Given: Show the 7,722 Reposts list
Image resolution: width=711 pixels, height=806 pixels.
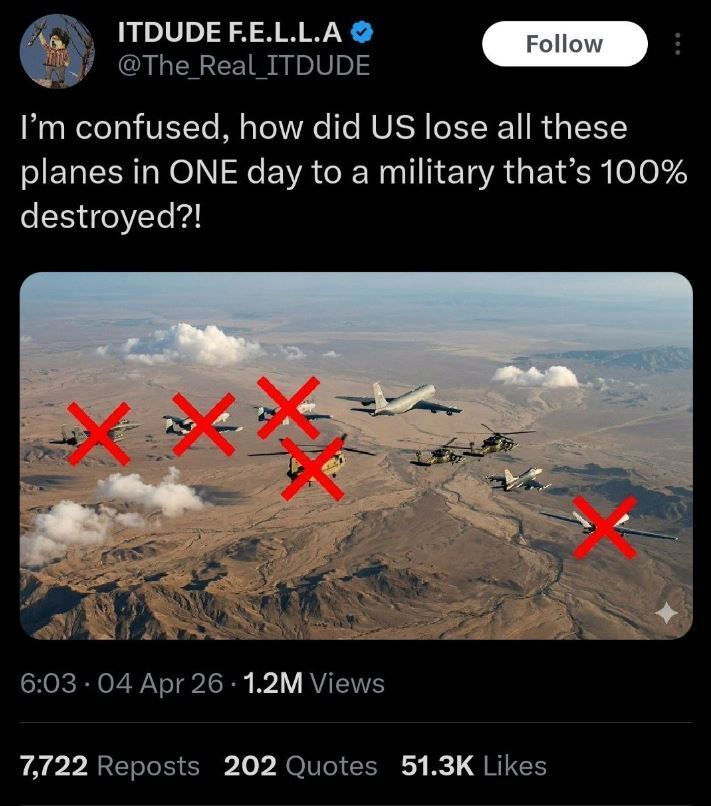Looking at the screenshot, I should tap(110, 766).
